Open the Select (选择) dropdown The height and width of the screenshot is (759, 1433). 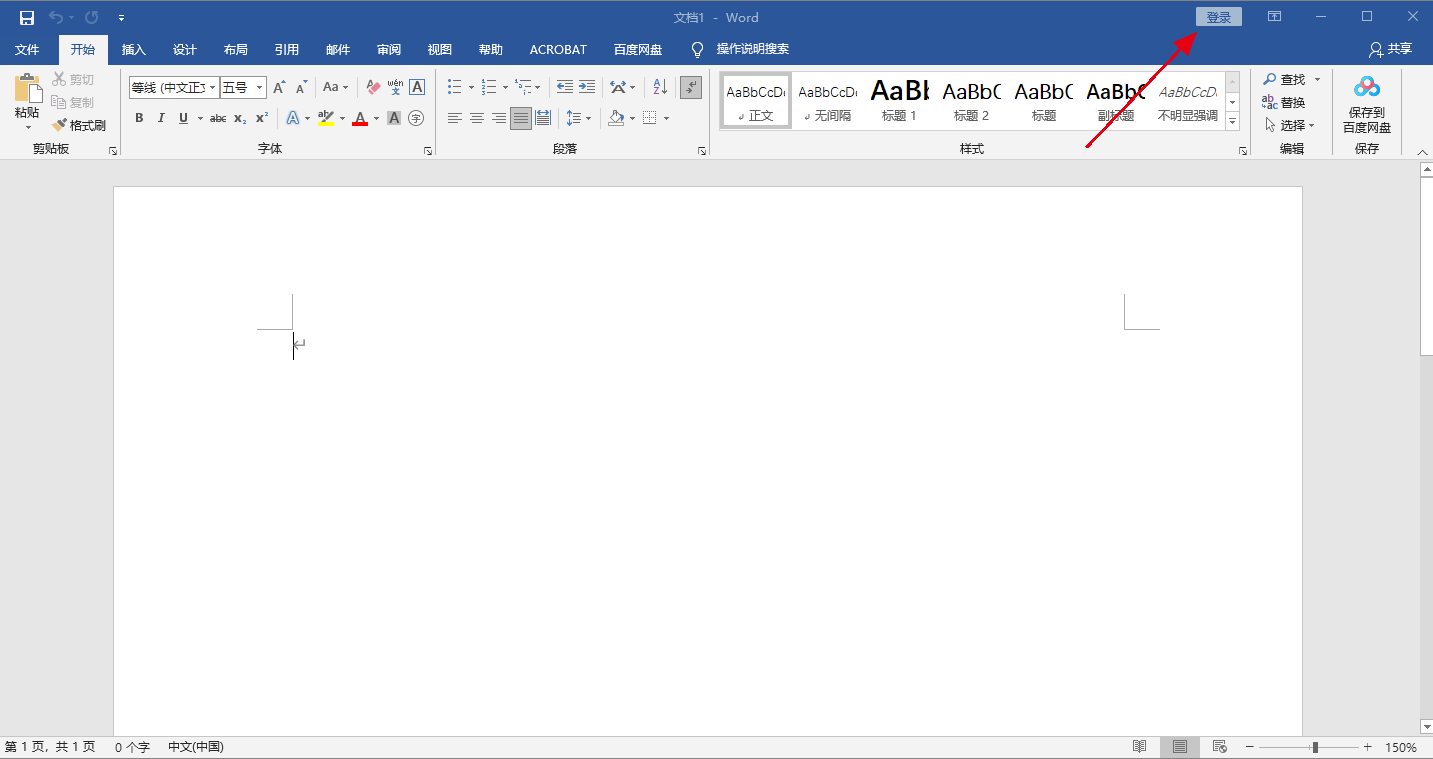[1291, 126]
